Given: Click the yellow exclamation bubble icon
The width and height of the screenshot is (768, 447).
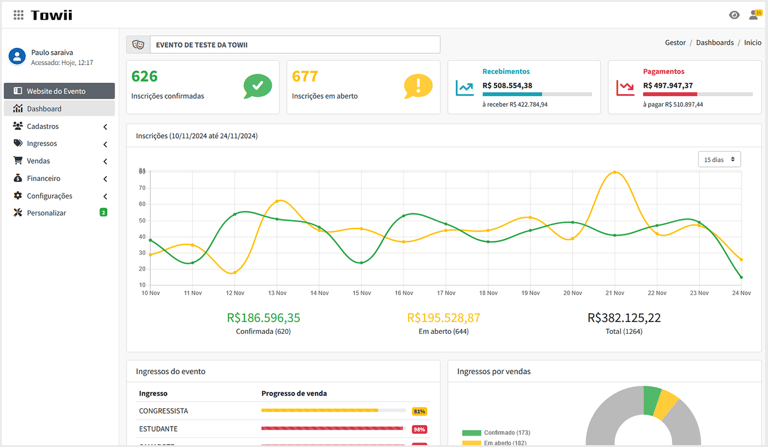Looking at the screenshot, I should [x=418, y=86].
